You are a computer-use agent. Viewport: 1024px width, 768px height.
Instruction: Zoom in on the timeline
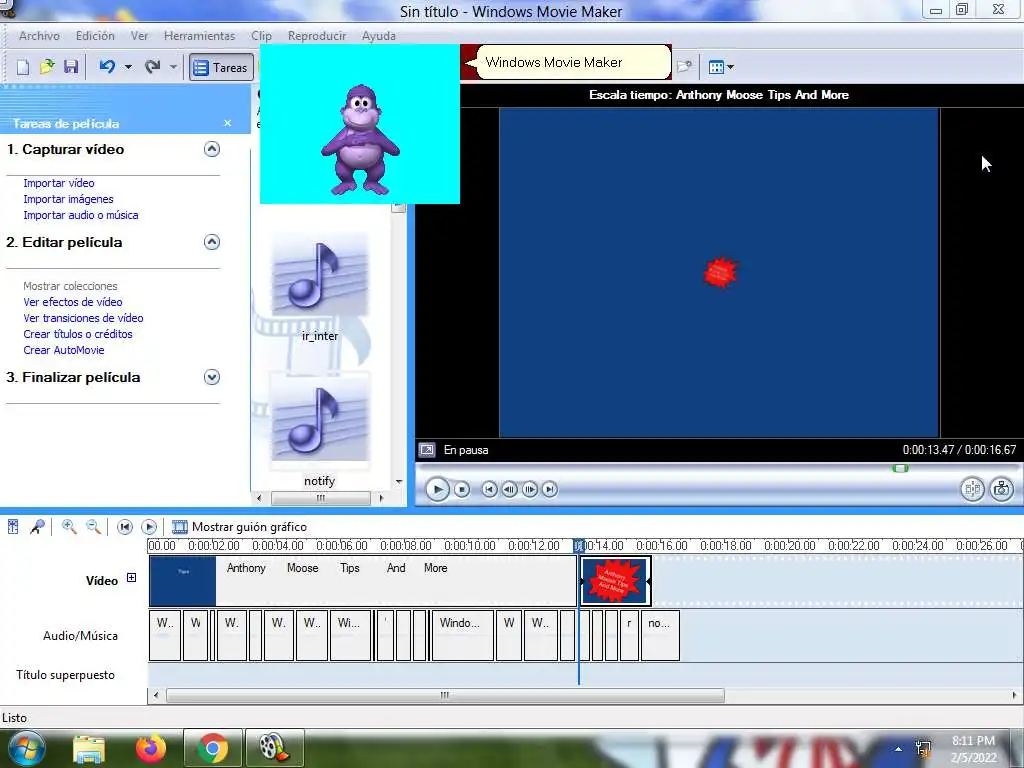(x=69, y=526)
